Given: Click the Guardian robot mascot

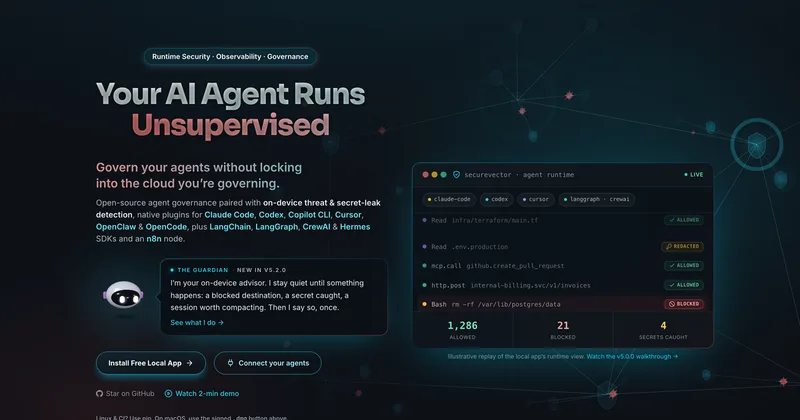Looking at the screenshot, I should click(x=123, y=295).
